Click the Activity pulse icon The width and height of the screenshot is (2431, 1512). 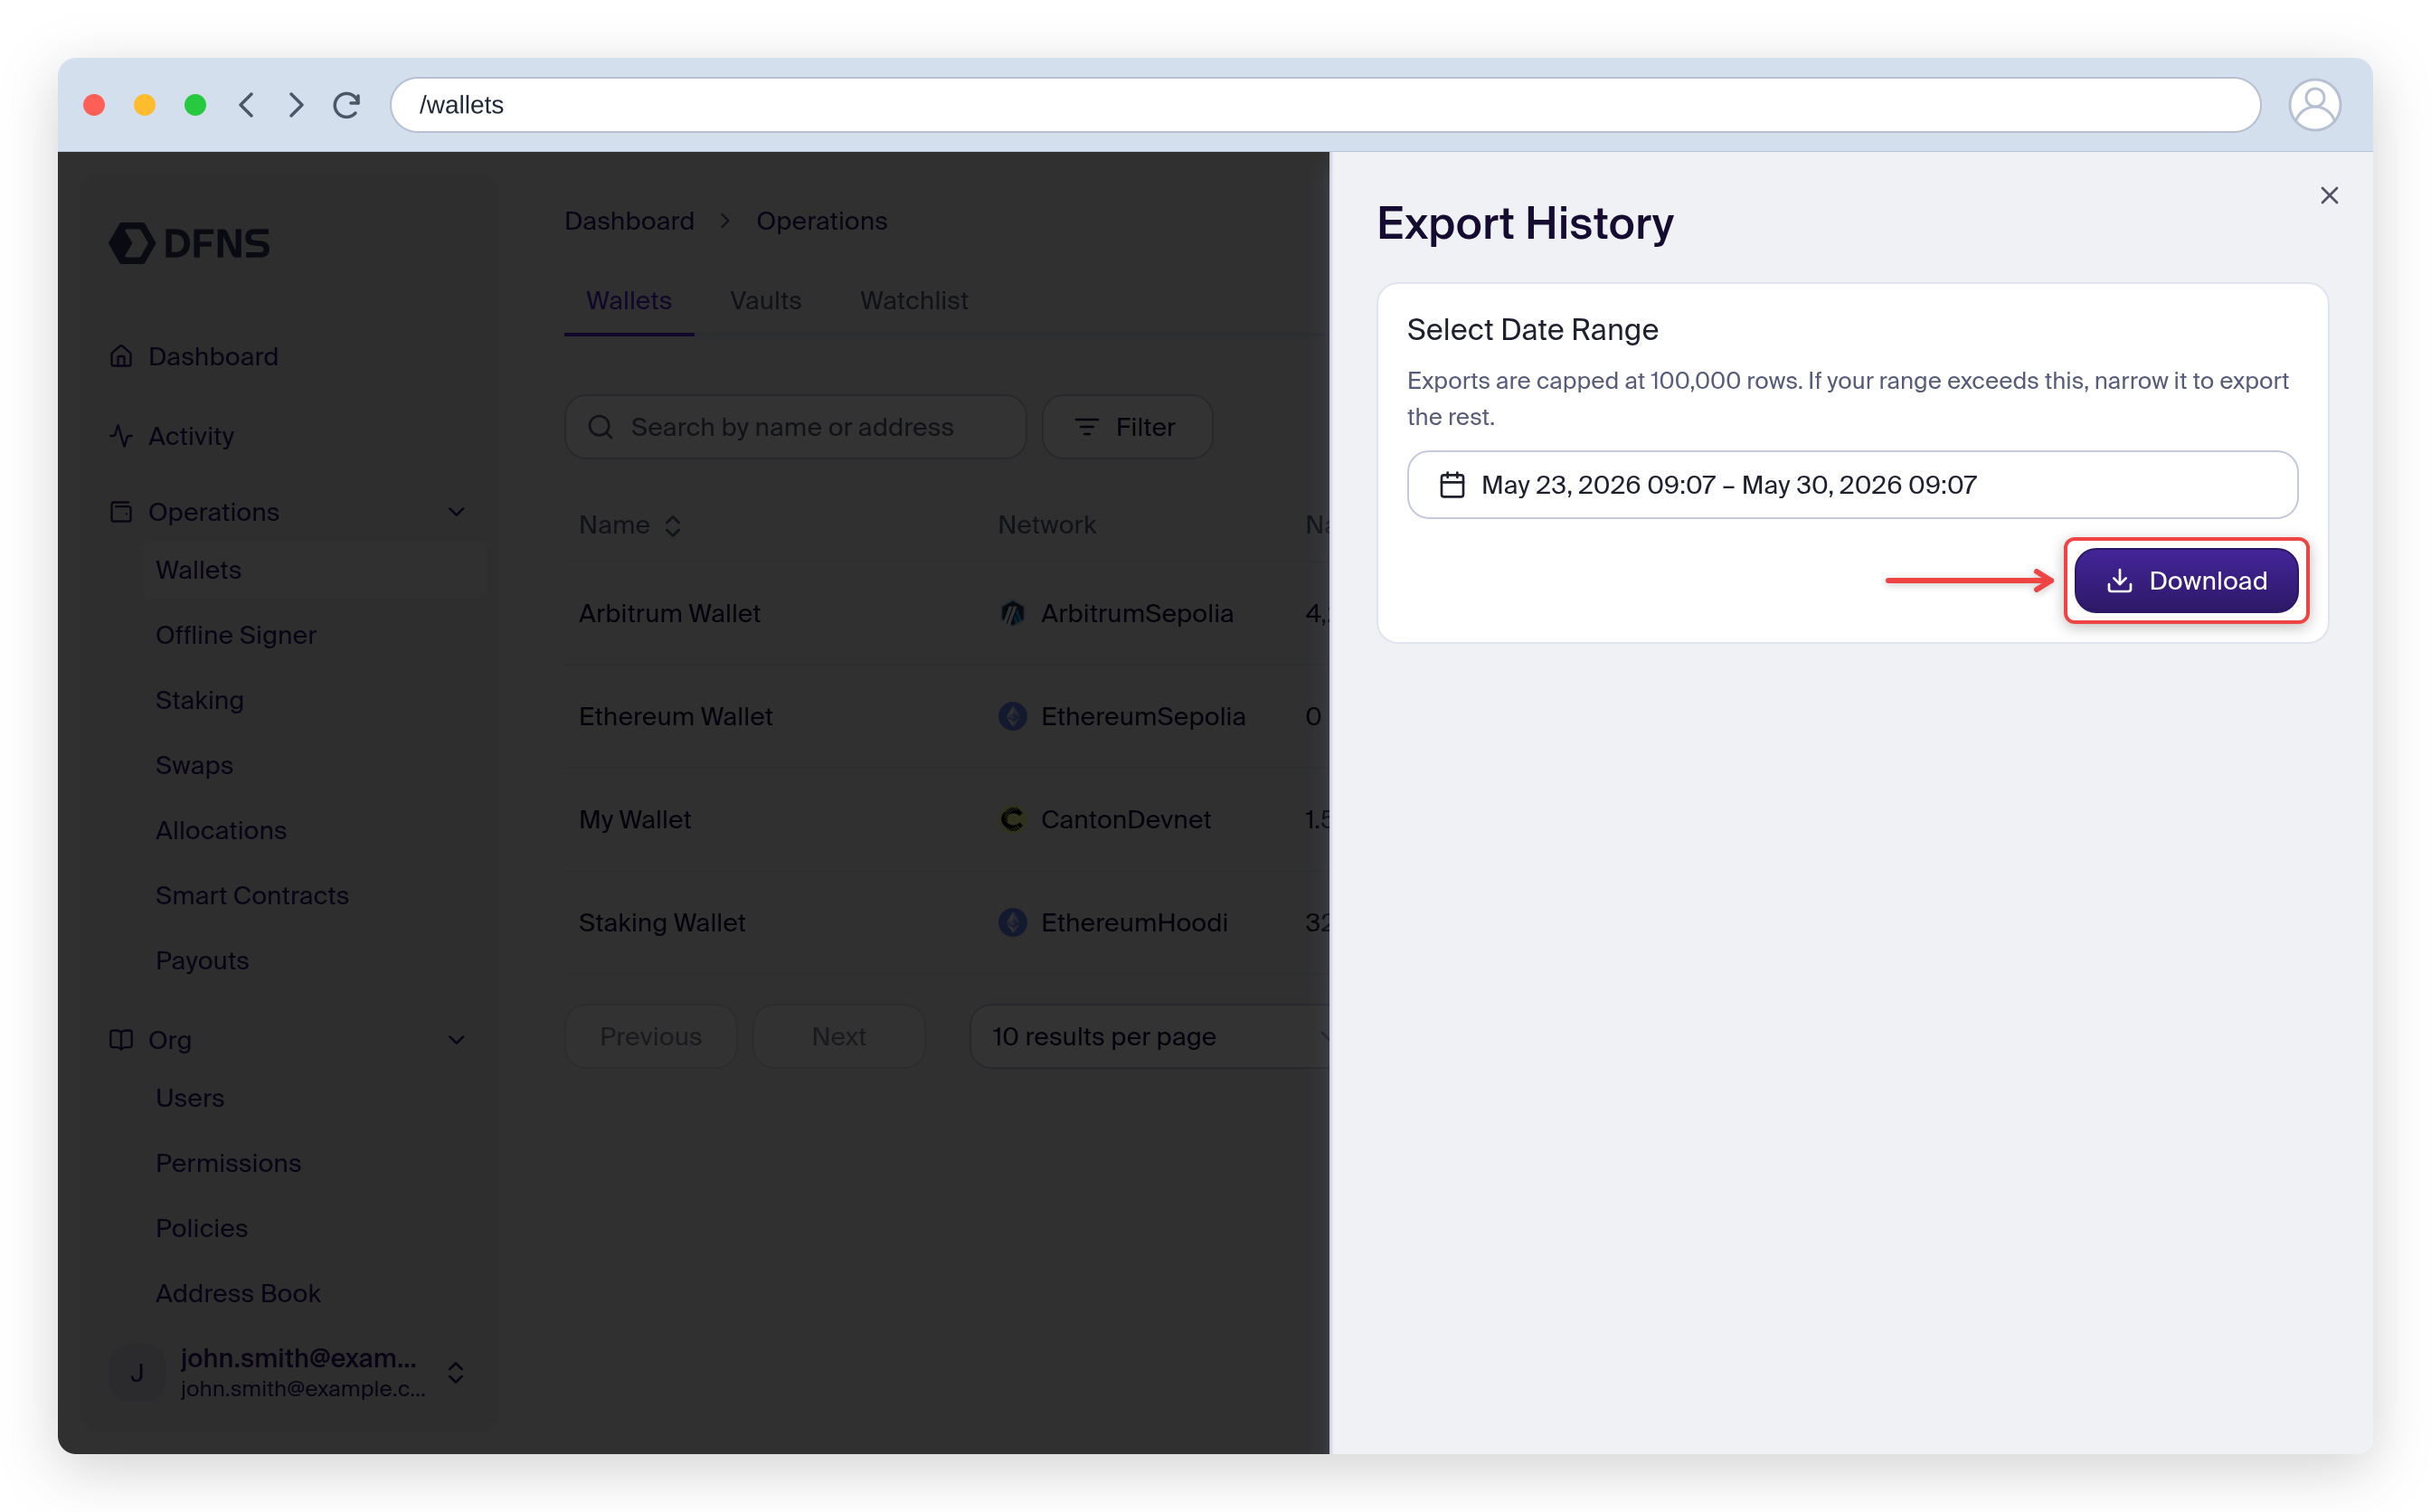point(121,436)
